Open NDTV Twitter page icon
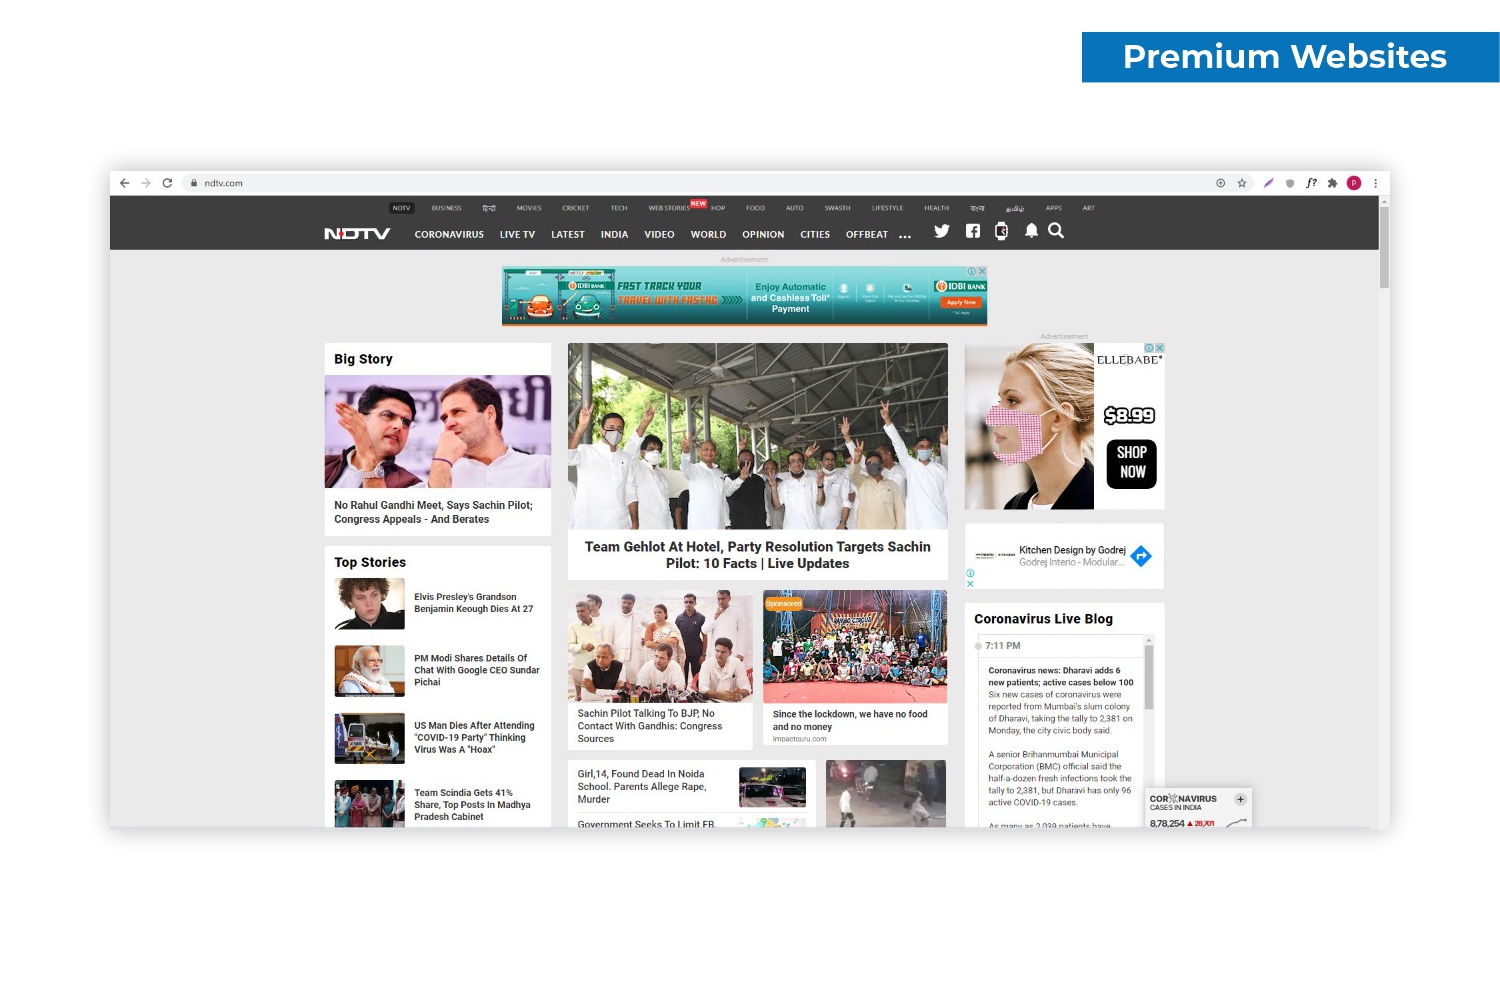The height and width of the screenshot is (1000, 1500). (x=941, y=231)
